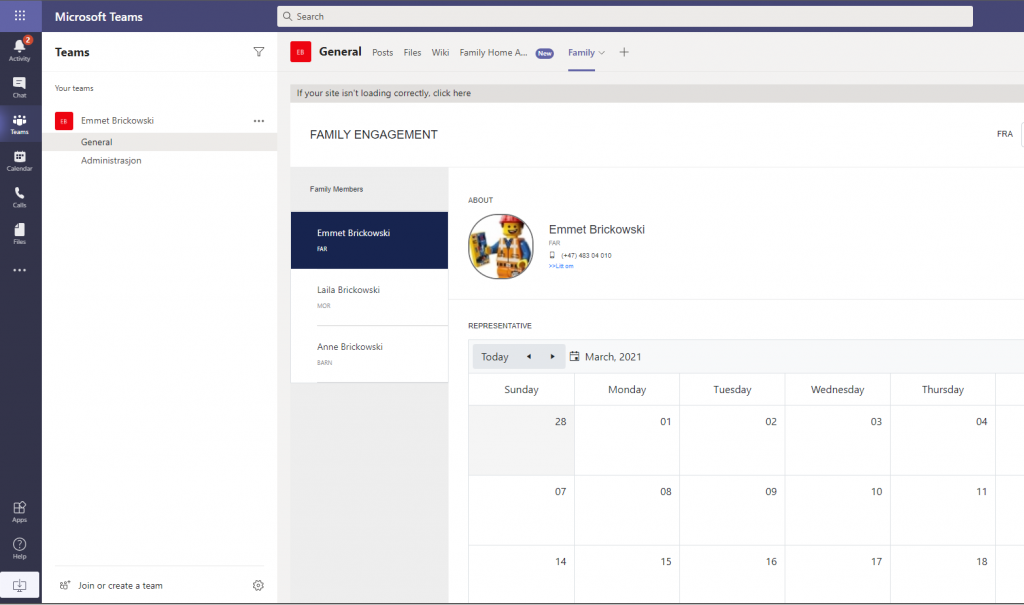Click the Les om link

click(561, 266)
